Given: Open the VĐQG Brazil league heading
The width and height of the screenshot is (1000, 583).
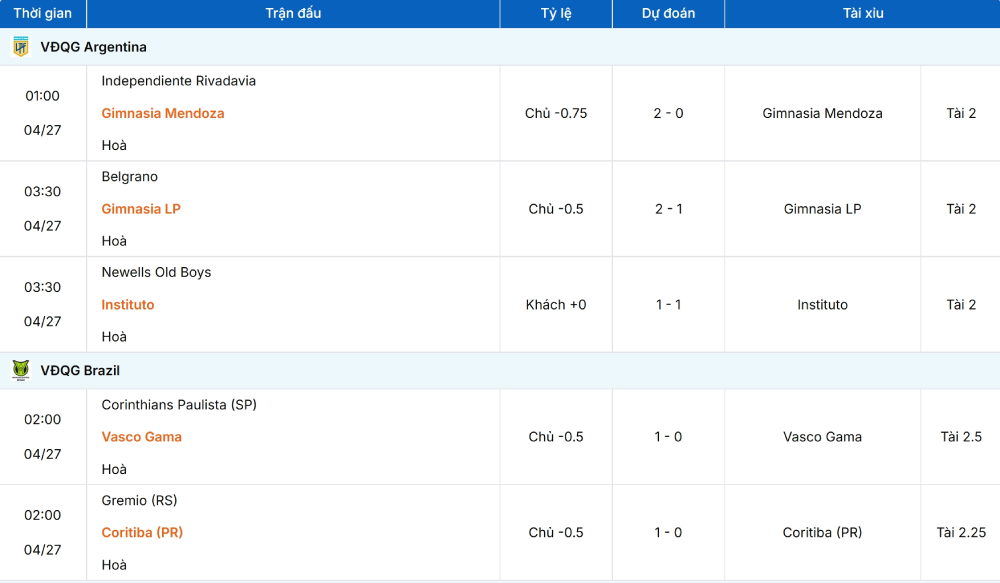Looking at the screenshot, I should tap(80, 370).
